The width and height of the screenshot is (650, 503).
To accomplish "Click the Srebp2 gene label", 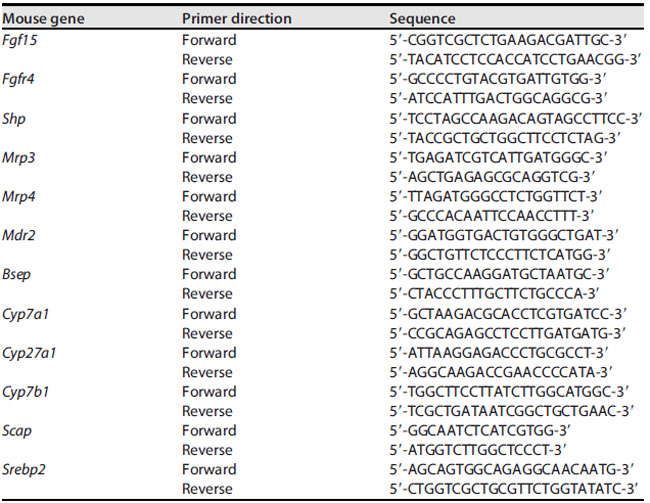I will point(24,470).
